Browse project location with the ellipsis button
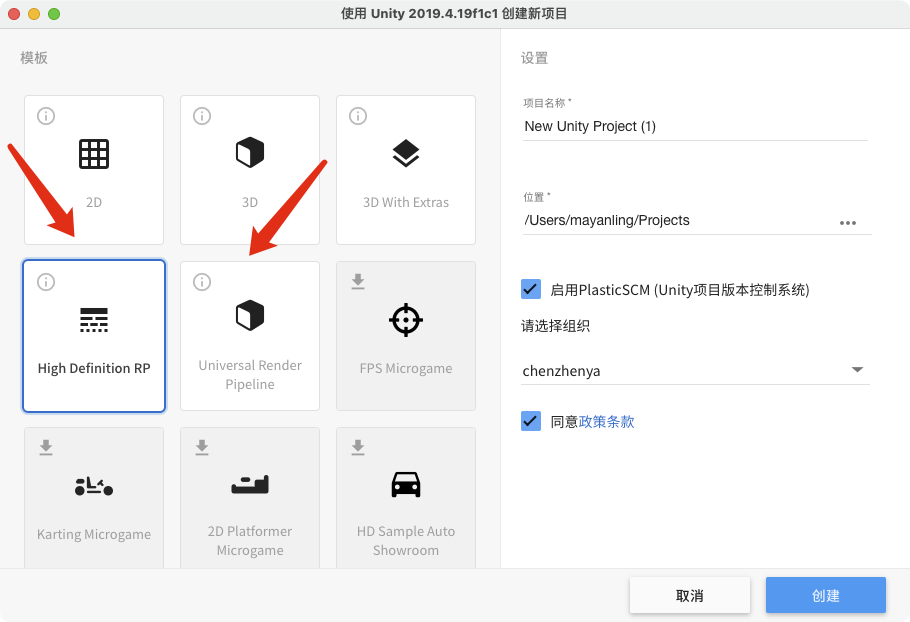The height and width of the screenshot is (622, 910). click(x=848, y=223)
